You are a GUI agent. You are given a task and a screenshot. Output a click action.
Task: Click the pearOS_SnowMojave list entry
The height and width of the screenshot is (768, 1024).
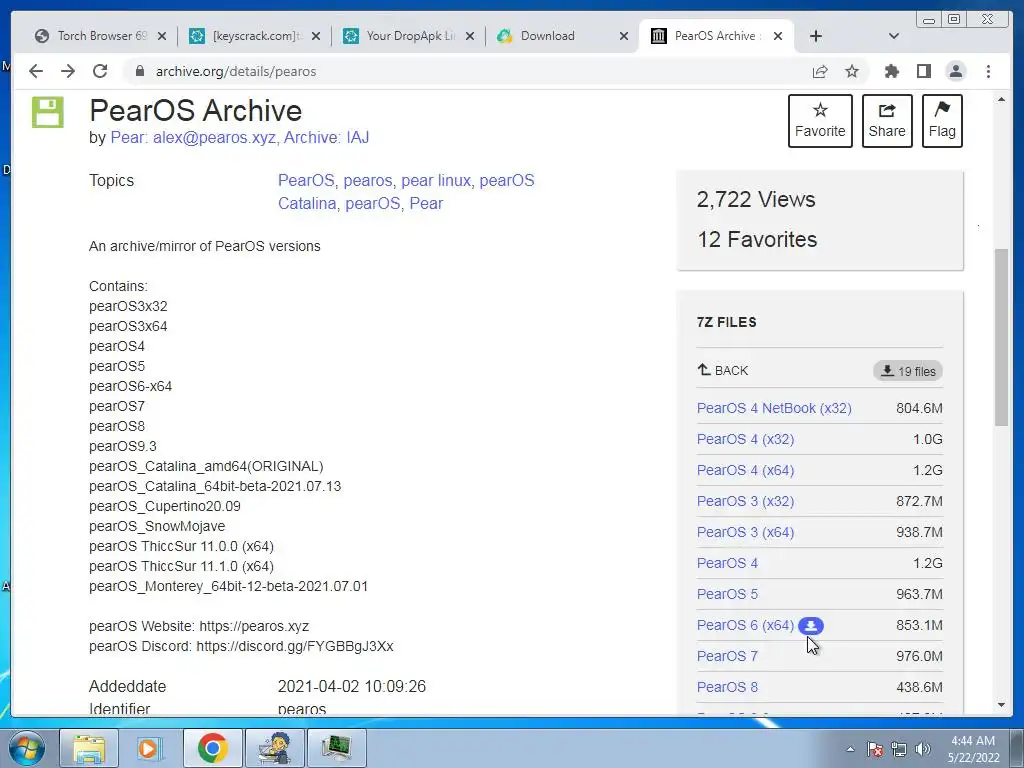tap(157, 526)
